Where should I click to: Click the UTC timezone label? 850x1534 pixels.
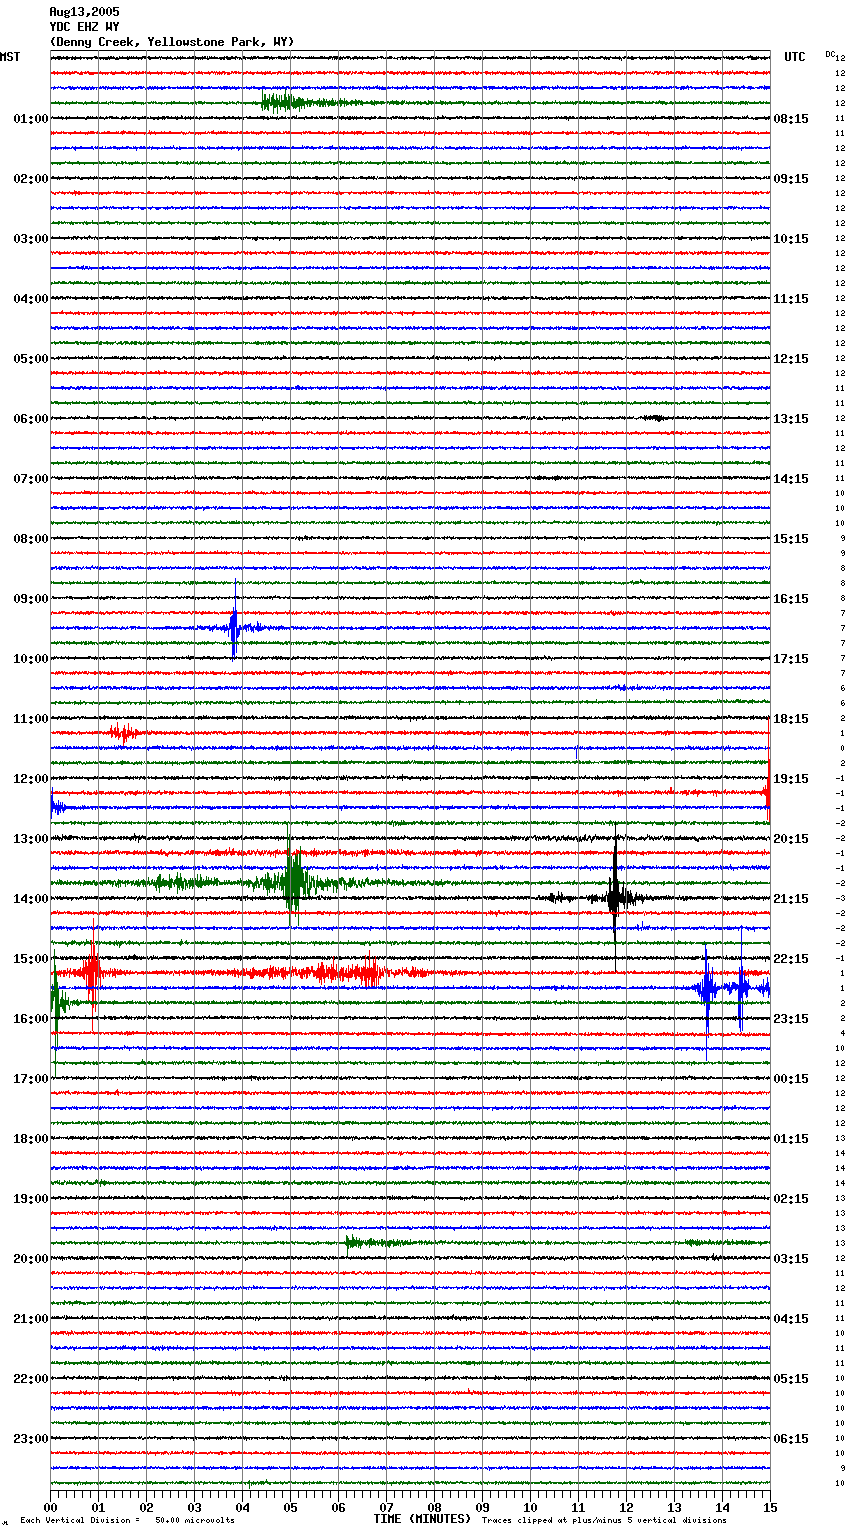coord(795,57)
